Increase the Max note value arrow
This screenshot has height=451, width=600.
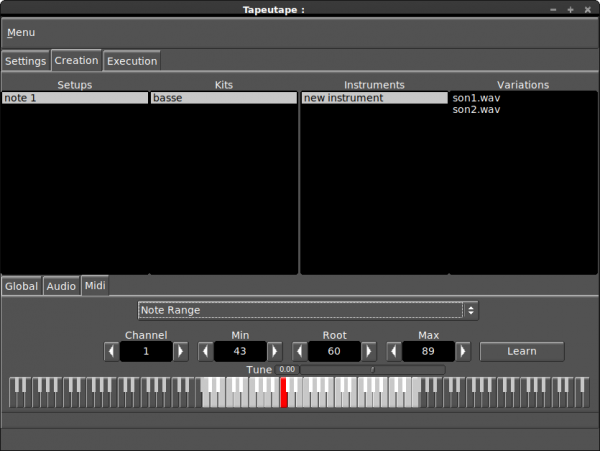464,352
